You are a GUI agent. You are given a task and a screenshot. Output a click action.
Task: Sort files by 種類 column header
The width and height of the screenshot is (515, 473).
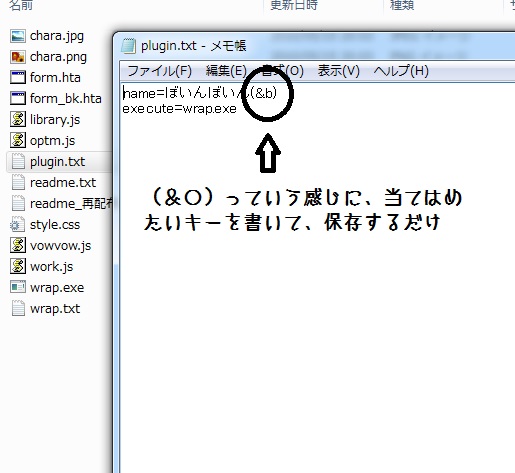click(x=402, y=5)
